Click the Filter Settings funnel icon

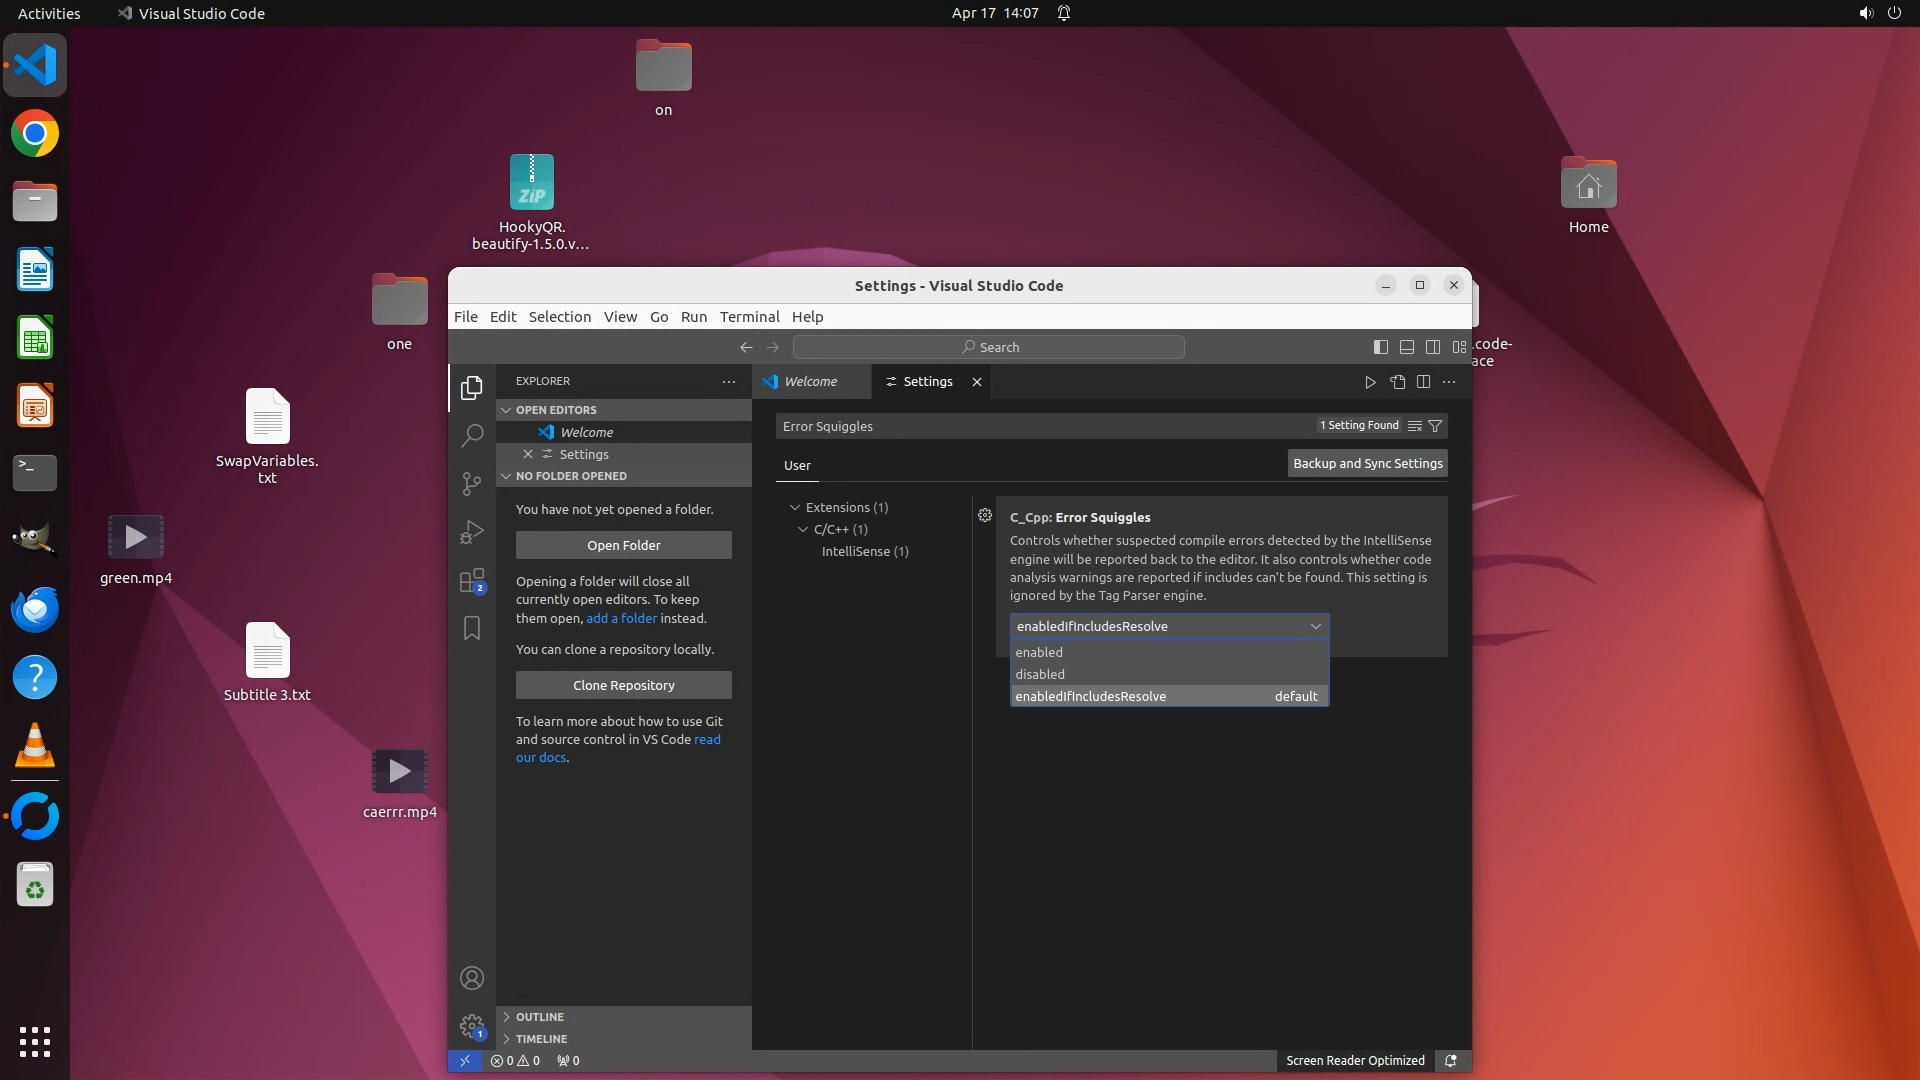pos(1435,426)
